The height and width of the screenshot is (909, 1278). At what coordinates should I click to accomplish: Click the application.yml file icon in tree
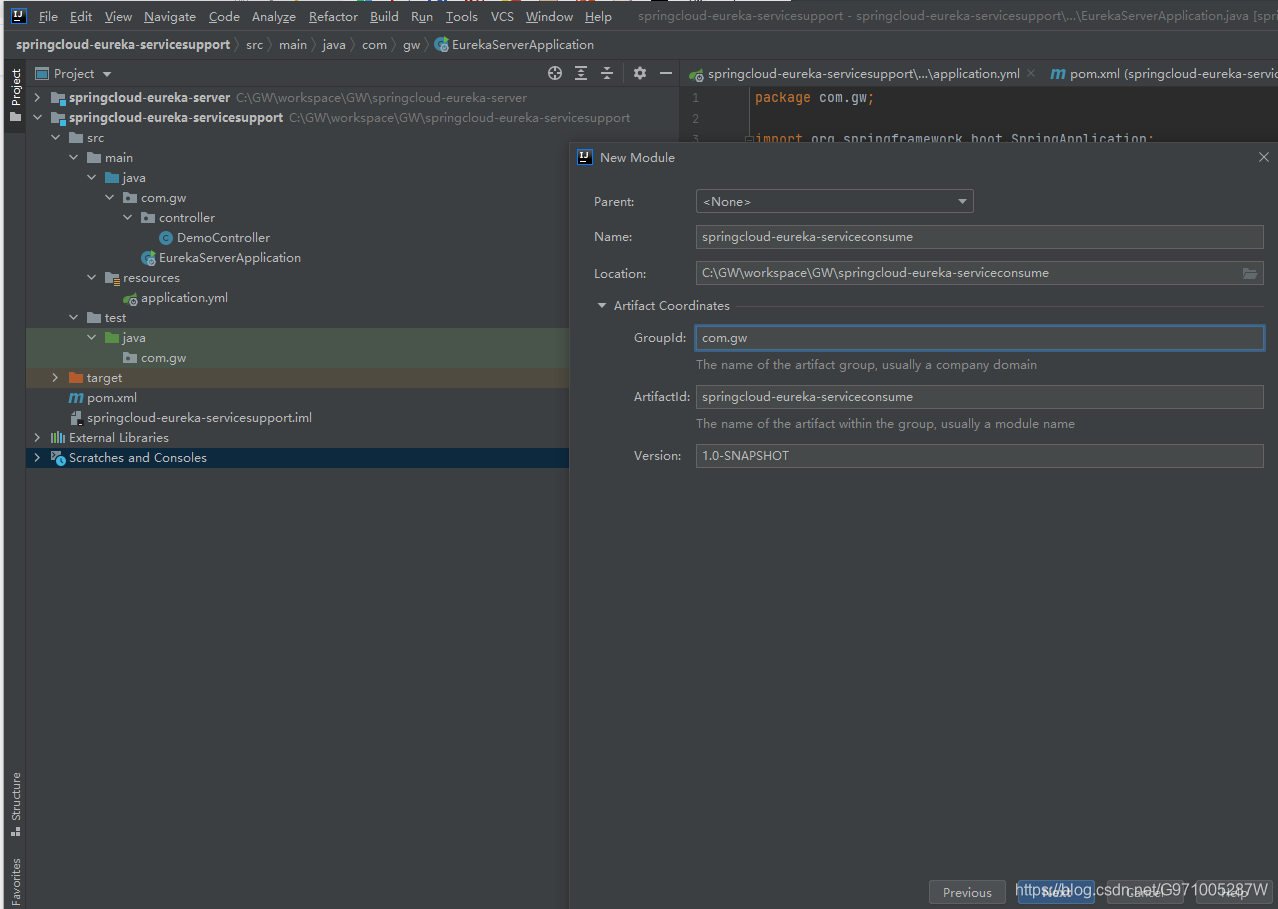[131, 297]
